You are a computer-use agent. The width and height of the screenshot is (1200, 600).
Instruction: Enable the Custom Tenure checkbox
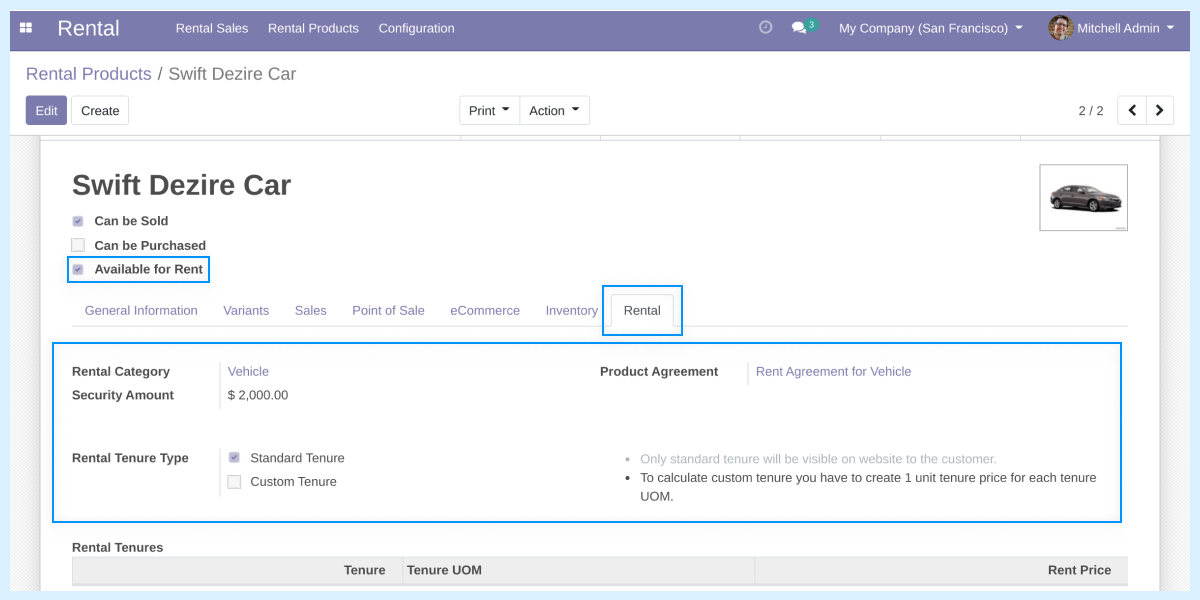(233, 481)
